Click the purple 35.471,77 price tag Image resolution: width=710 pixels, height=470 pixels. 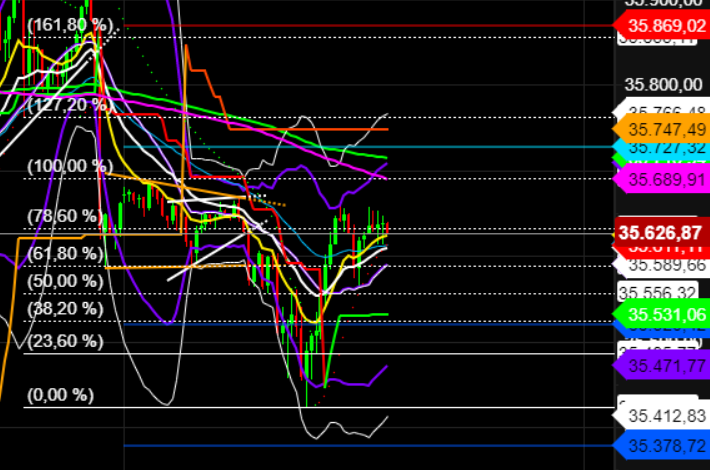tap(662, 365)
